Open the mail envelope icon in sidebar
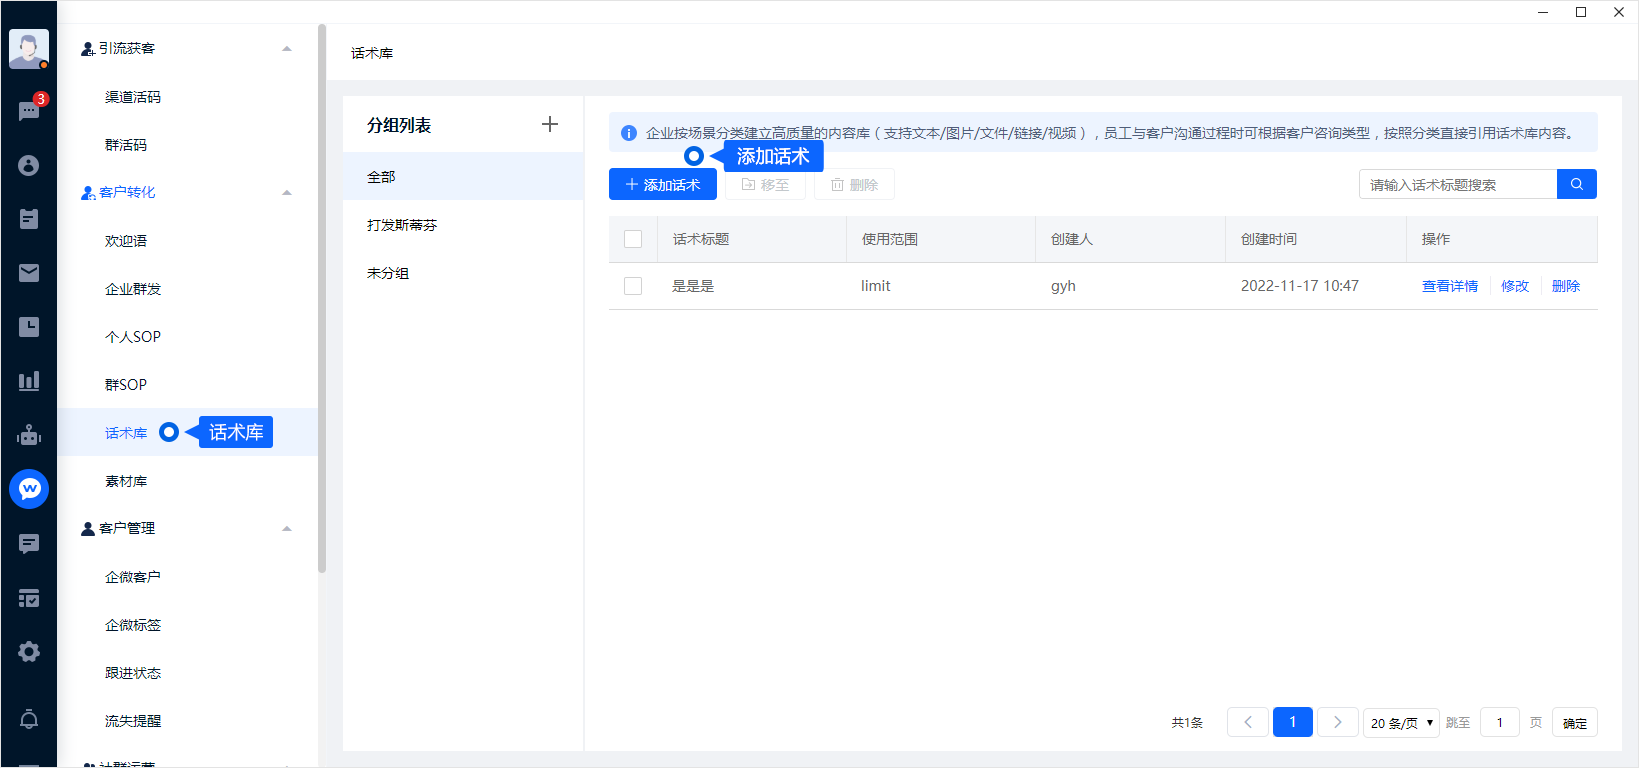The image size is (1639, 768). pos(29,273)
